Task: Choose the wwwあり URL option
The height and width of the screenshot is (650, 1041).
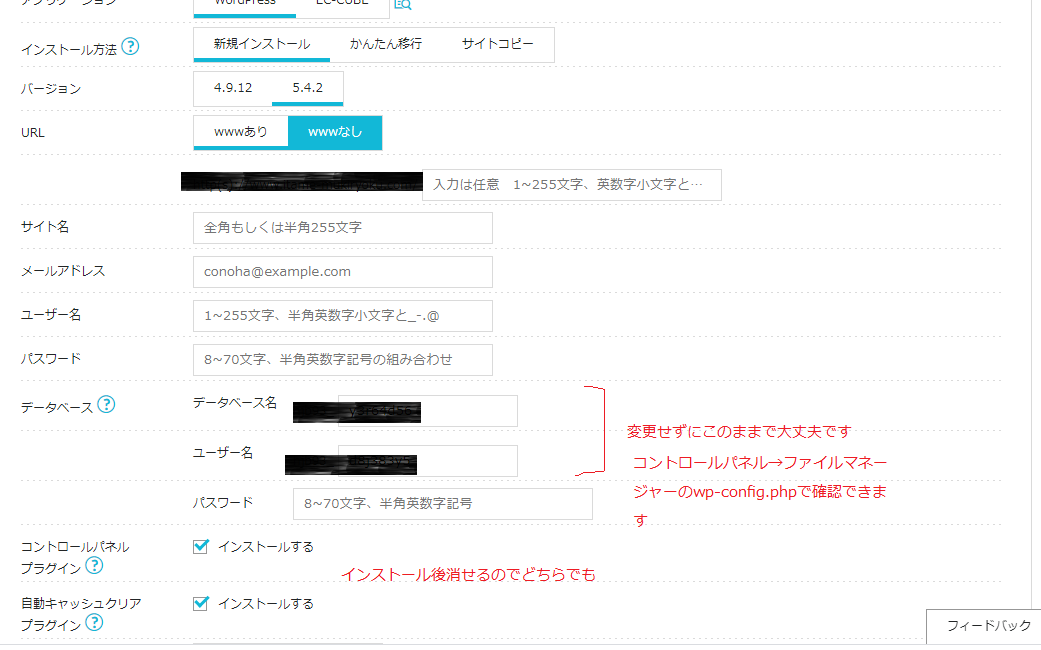Action: pyautogui.click(x=241, y=132)
